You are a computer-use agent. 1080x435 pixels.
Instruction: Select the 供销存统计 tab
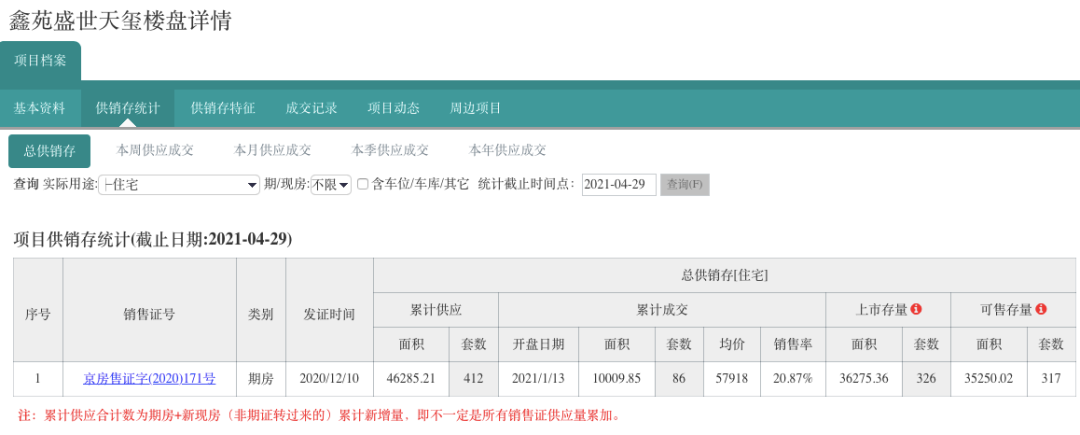tap(127, 108)
